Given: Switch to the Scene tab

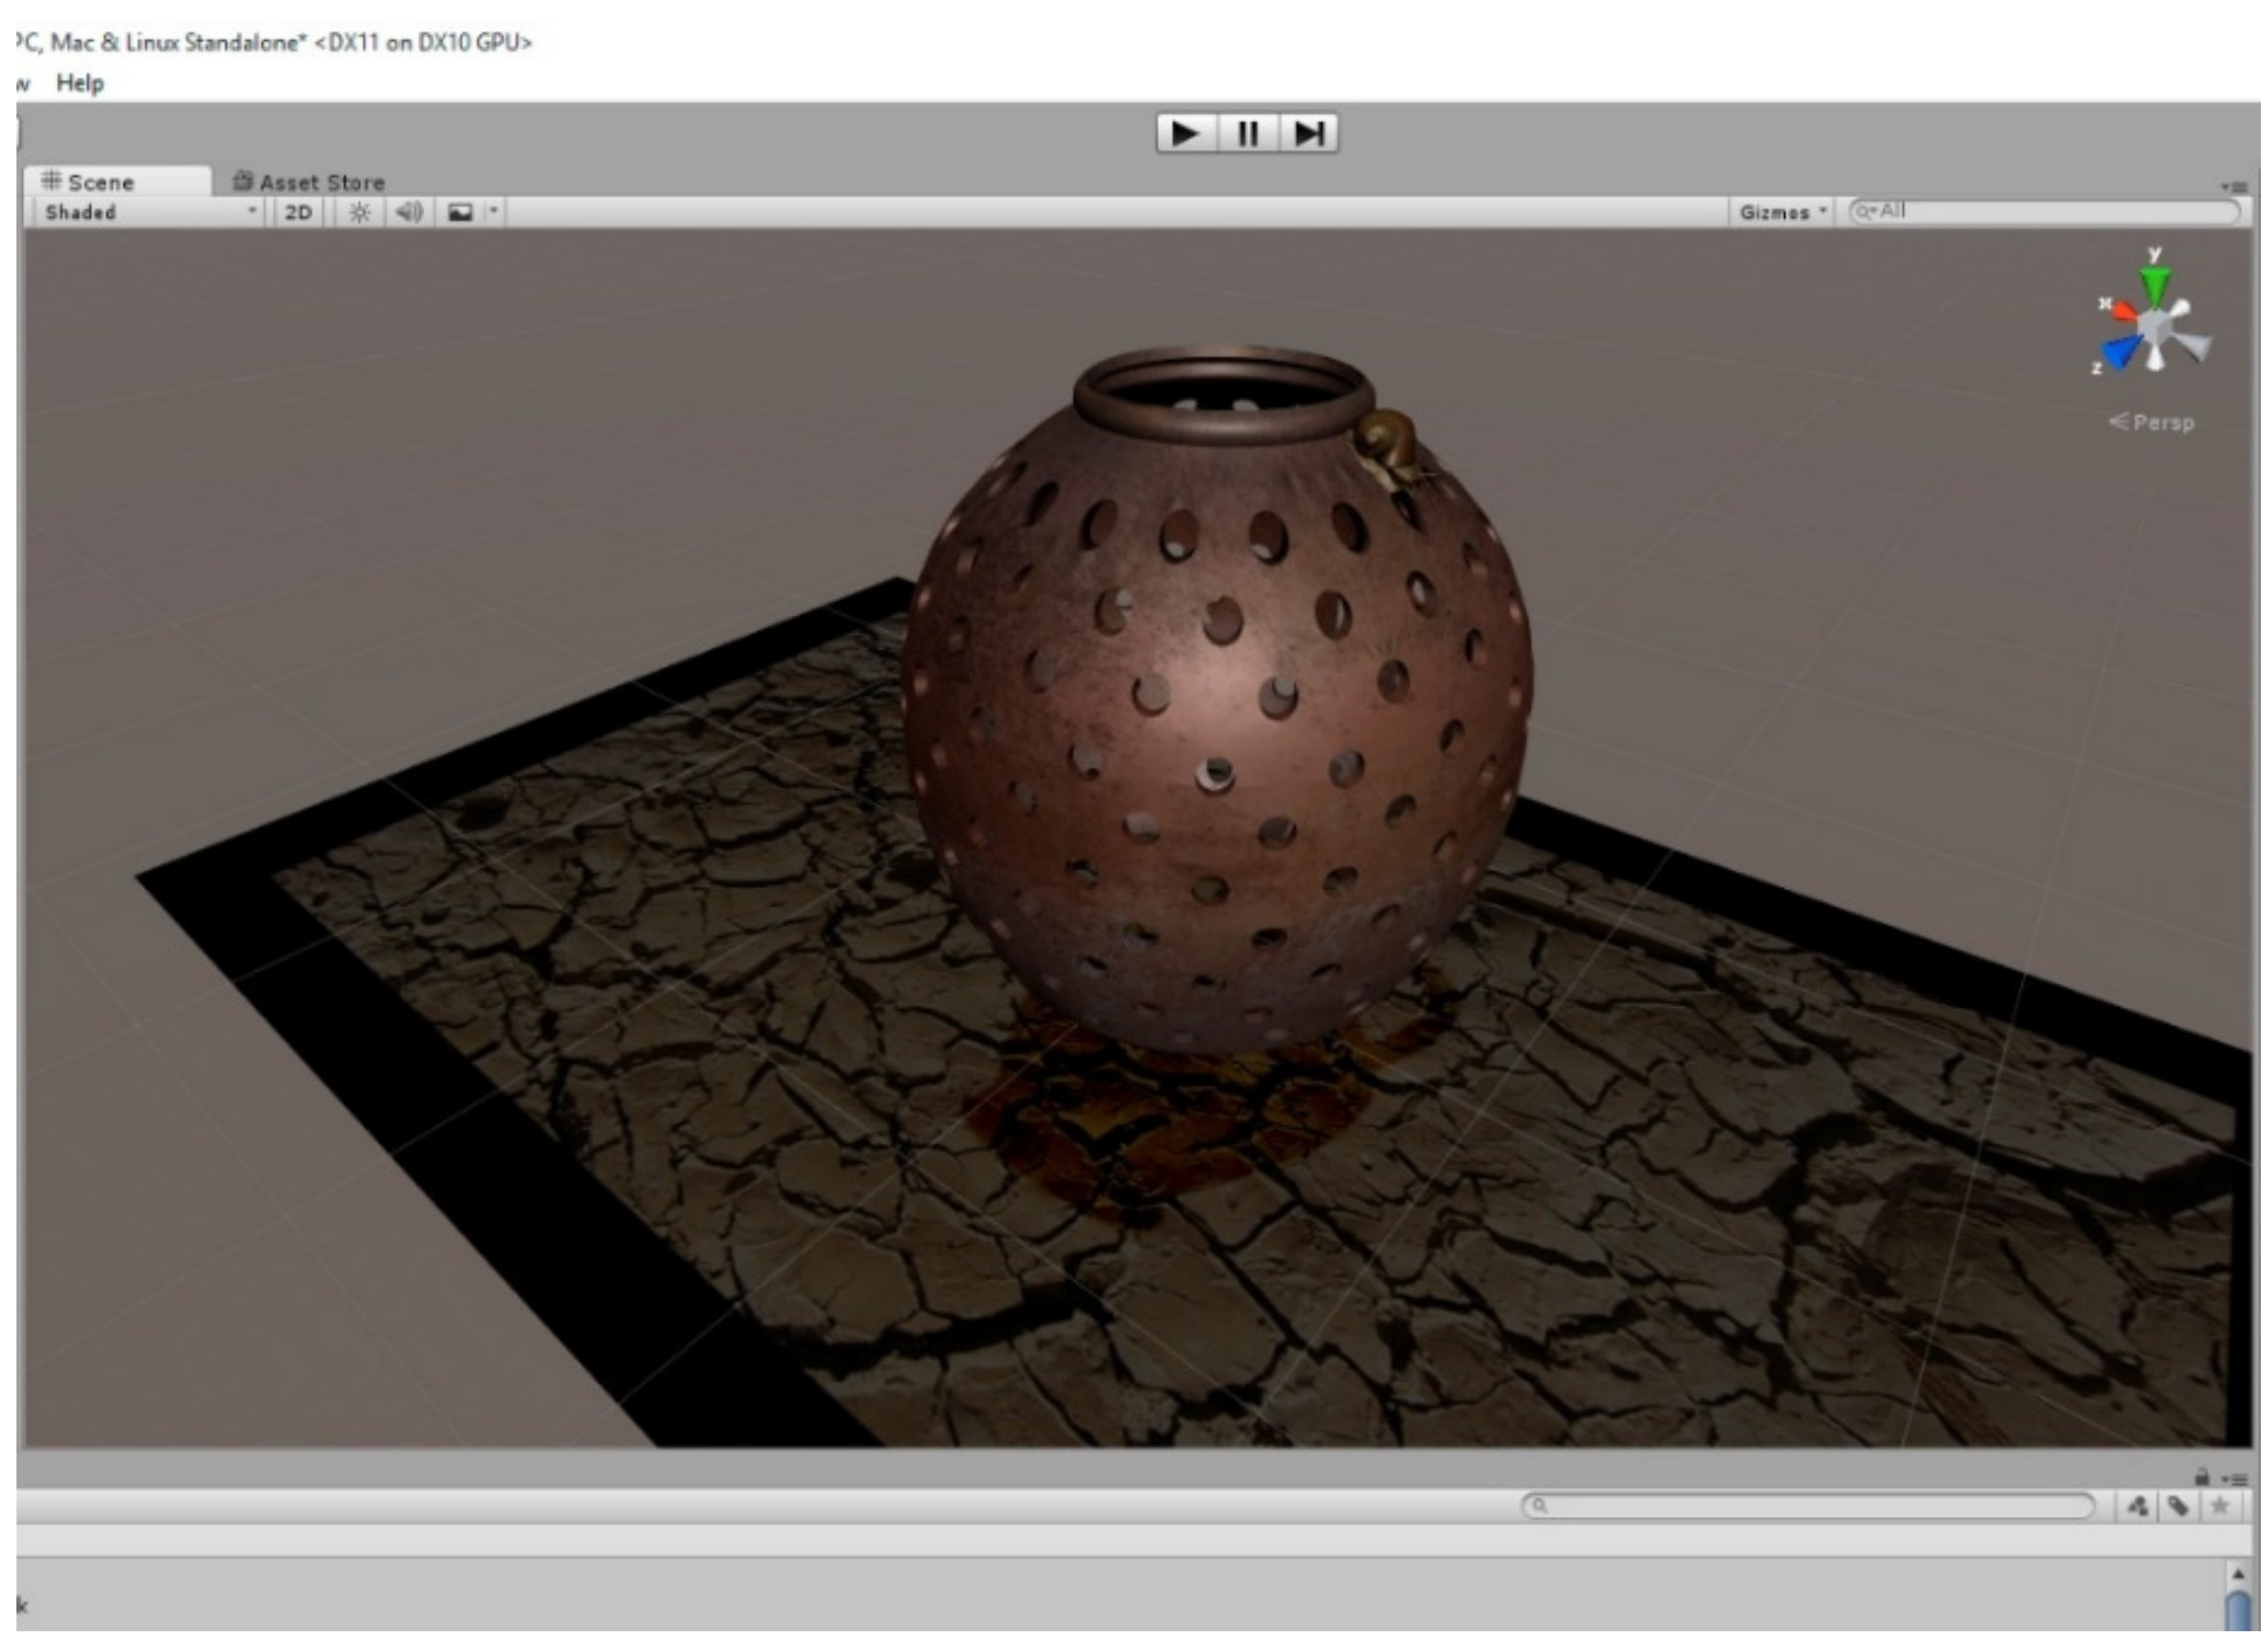Looking at the screenshot, I should [100, 182].
